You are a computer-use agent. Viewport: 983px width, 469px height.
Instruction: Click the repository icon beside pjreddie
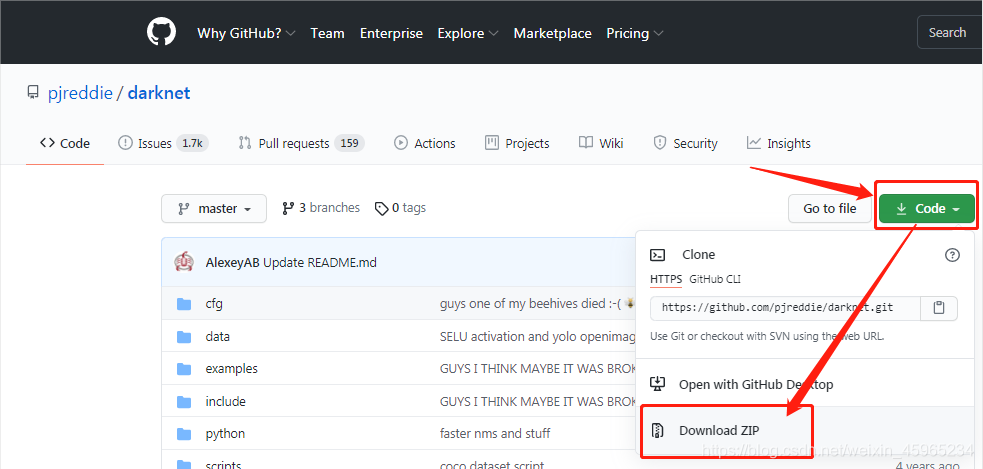[x=33, y=93]
